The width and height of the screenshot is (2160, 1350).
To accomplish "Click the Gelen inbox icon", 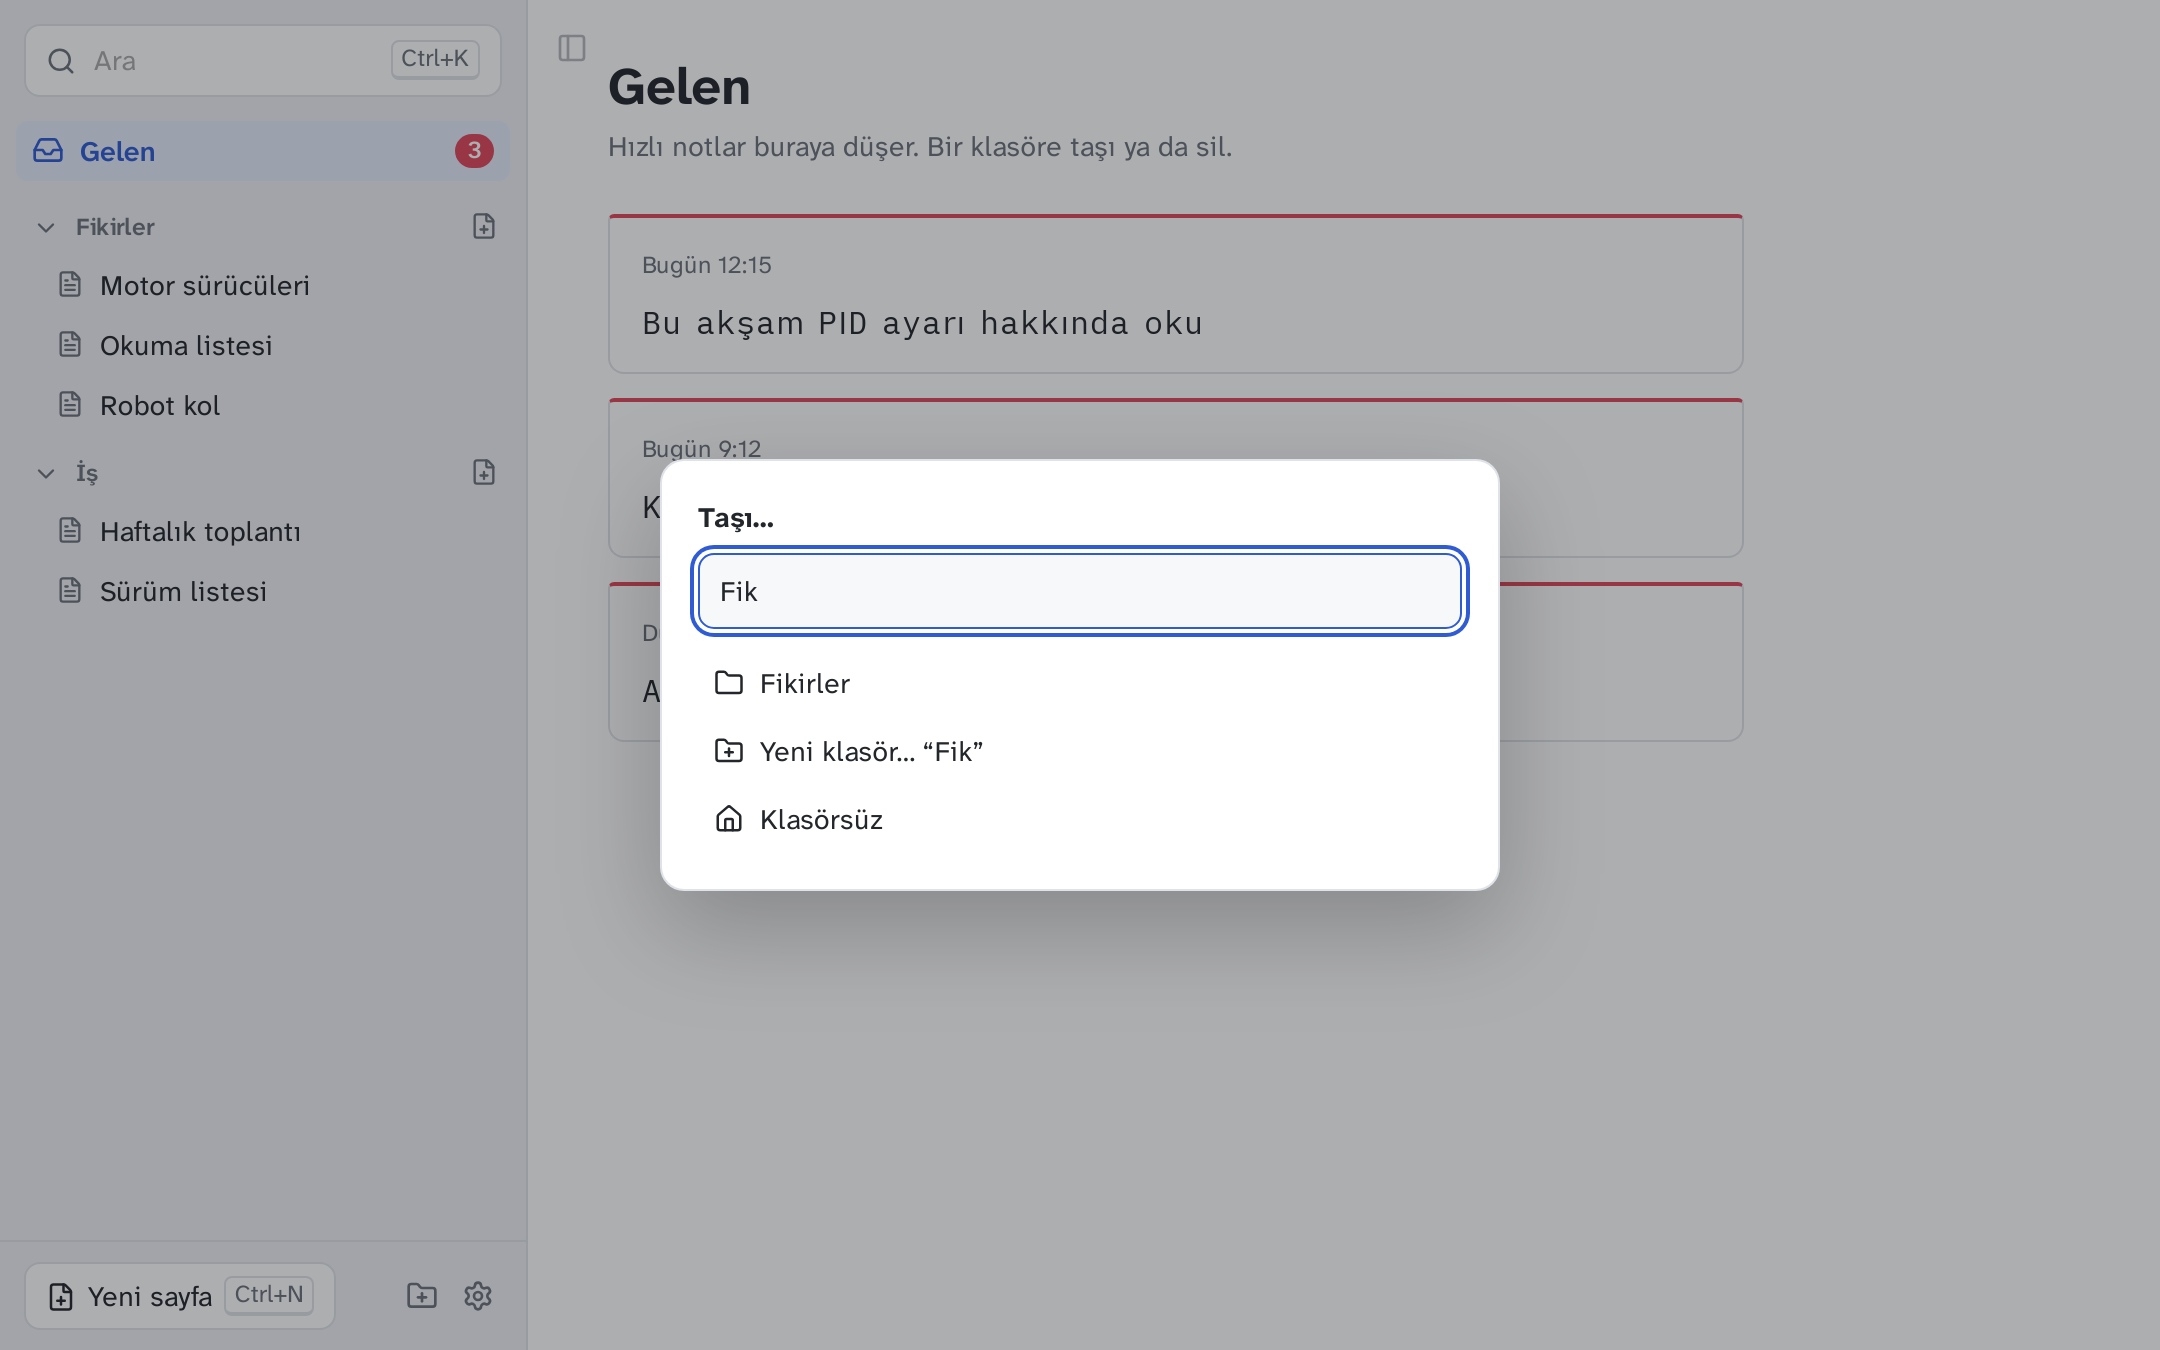I will click(x=48, y=151).
